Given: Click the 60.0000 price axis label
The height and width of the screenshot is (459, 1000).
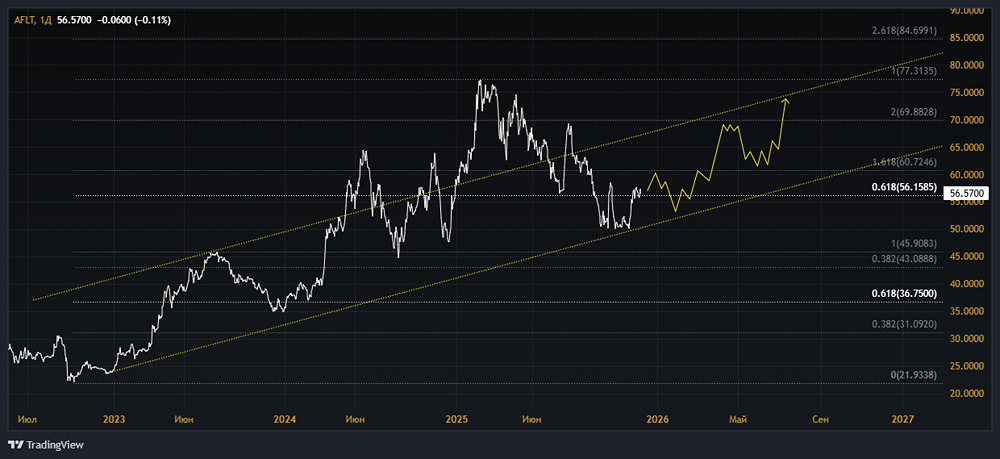Looking at the screenshot, I should point(967,175).
